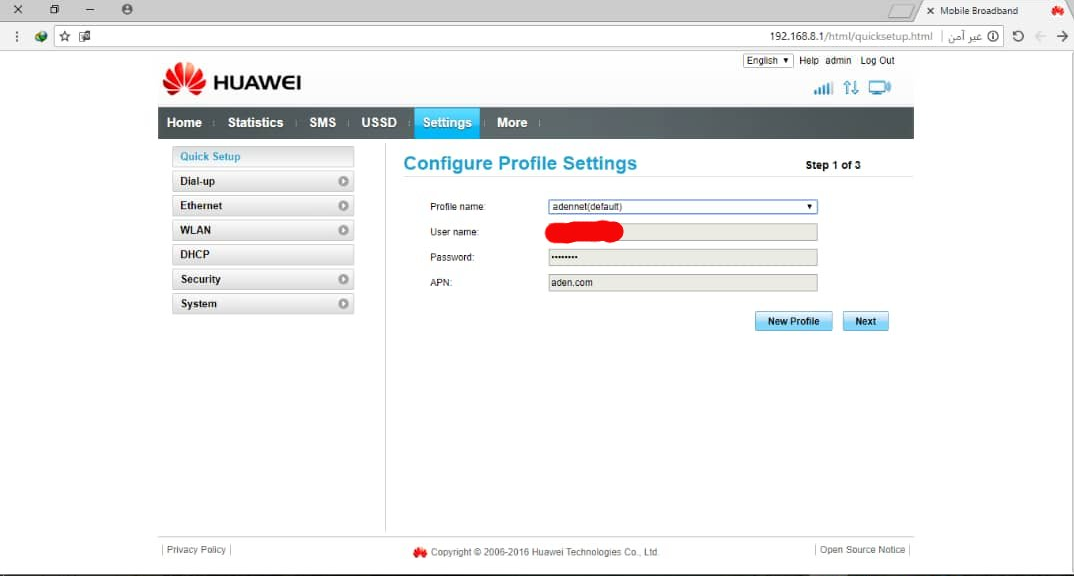
Task: Open the Help link
Action: [x=808, y=60]
